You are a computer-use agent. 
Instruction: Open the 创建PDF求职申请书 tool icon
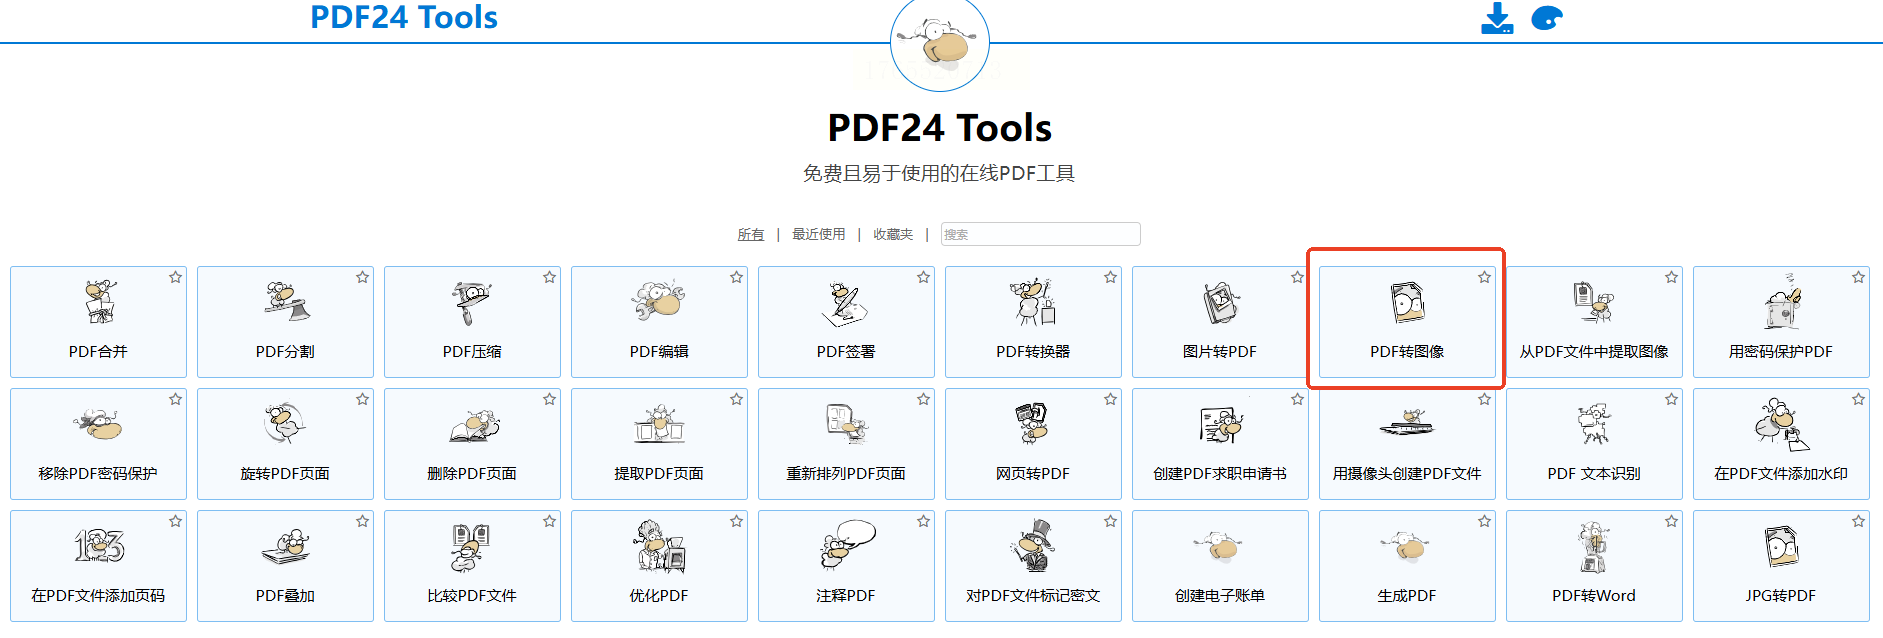pos(1220,425)
